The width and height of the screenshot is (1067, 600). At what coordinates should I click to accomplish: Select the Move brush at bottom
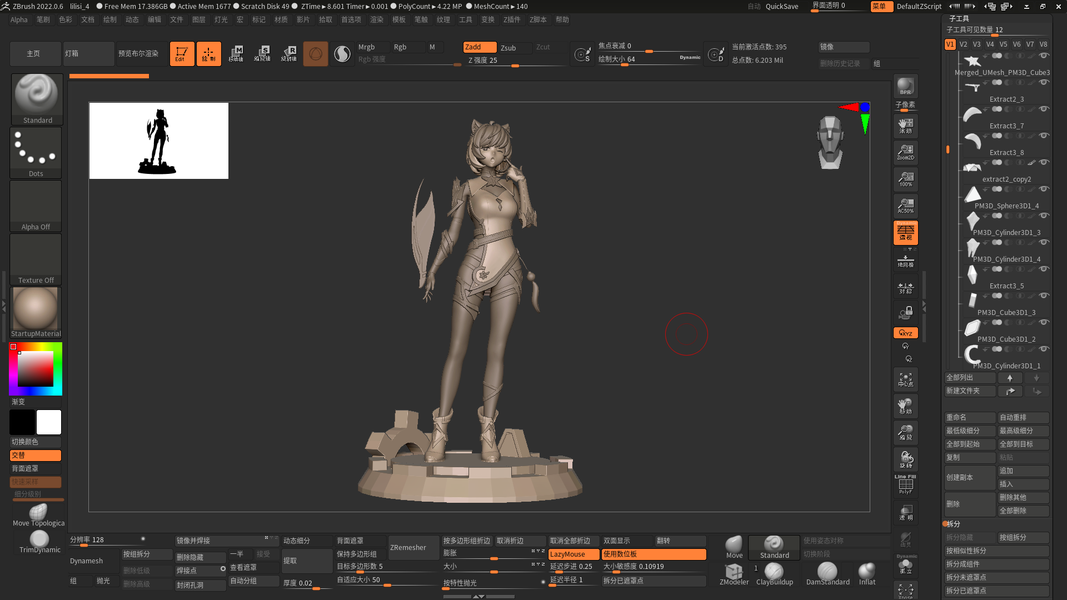click(x=734, y=547)
